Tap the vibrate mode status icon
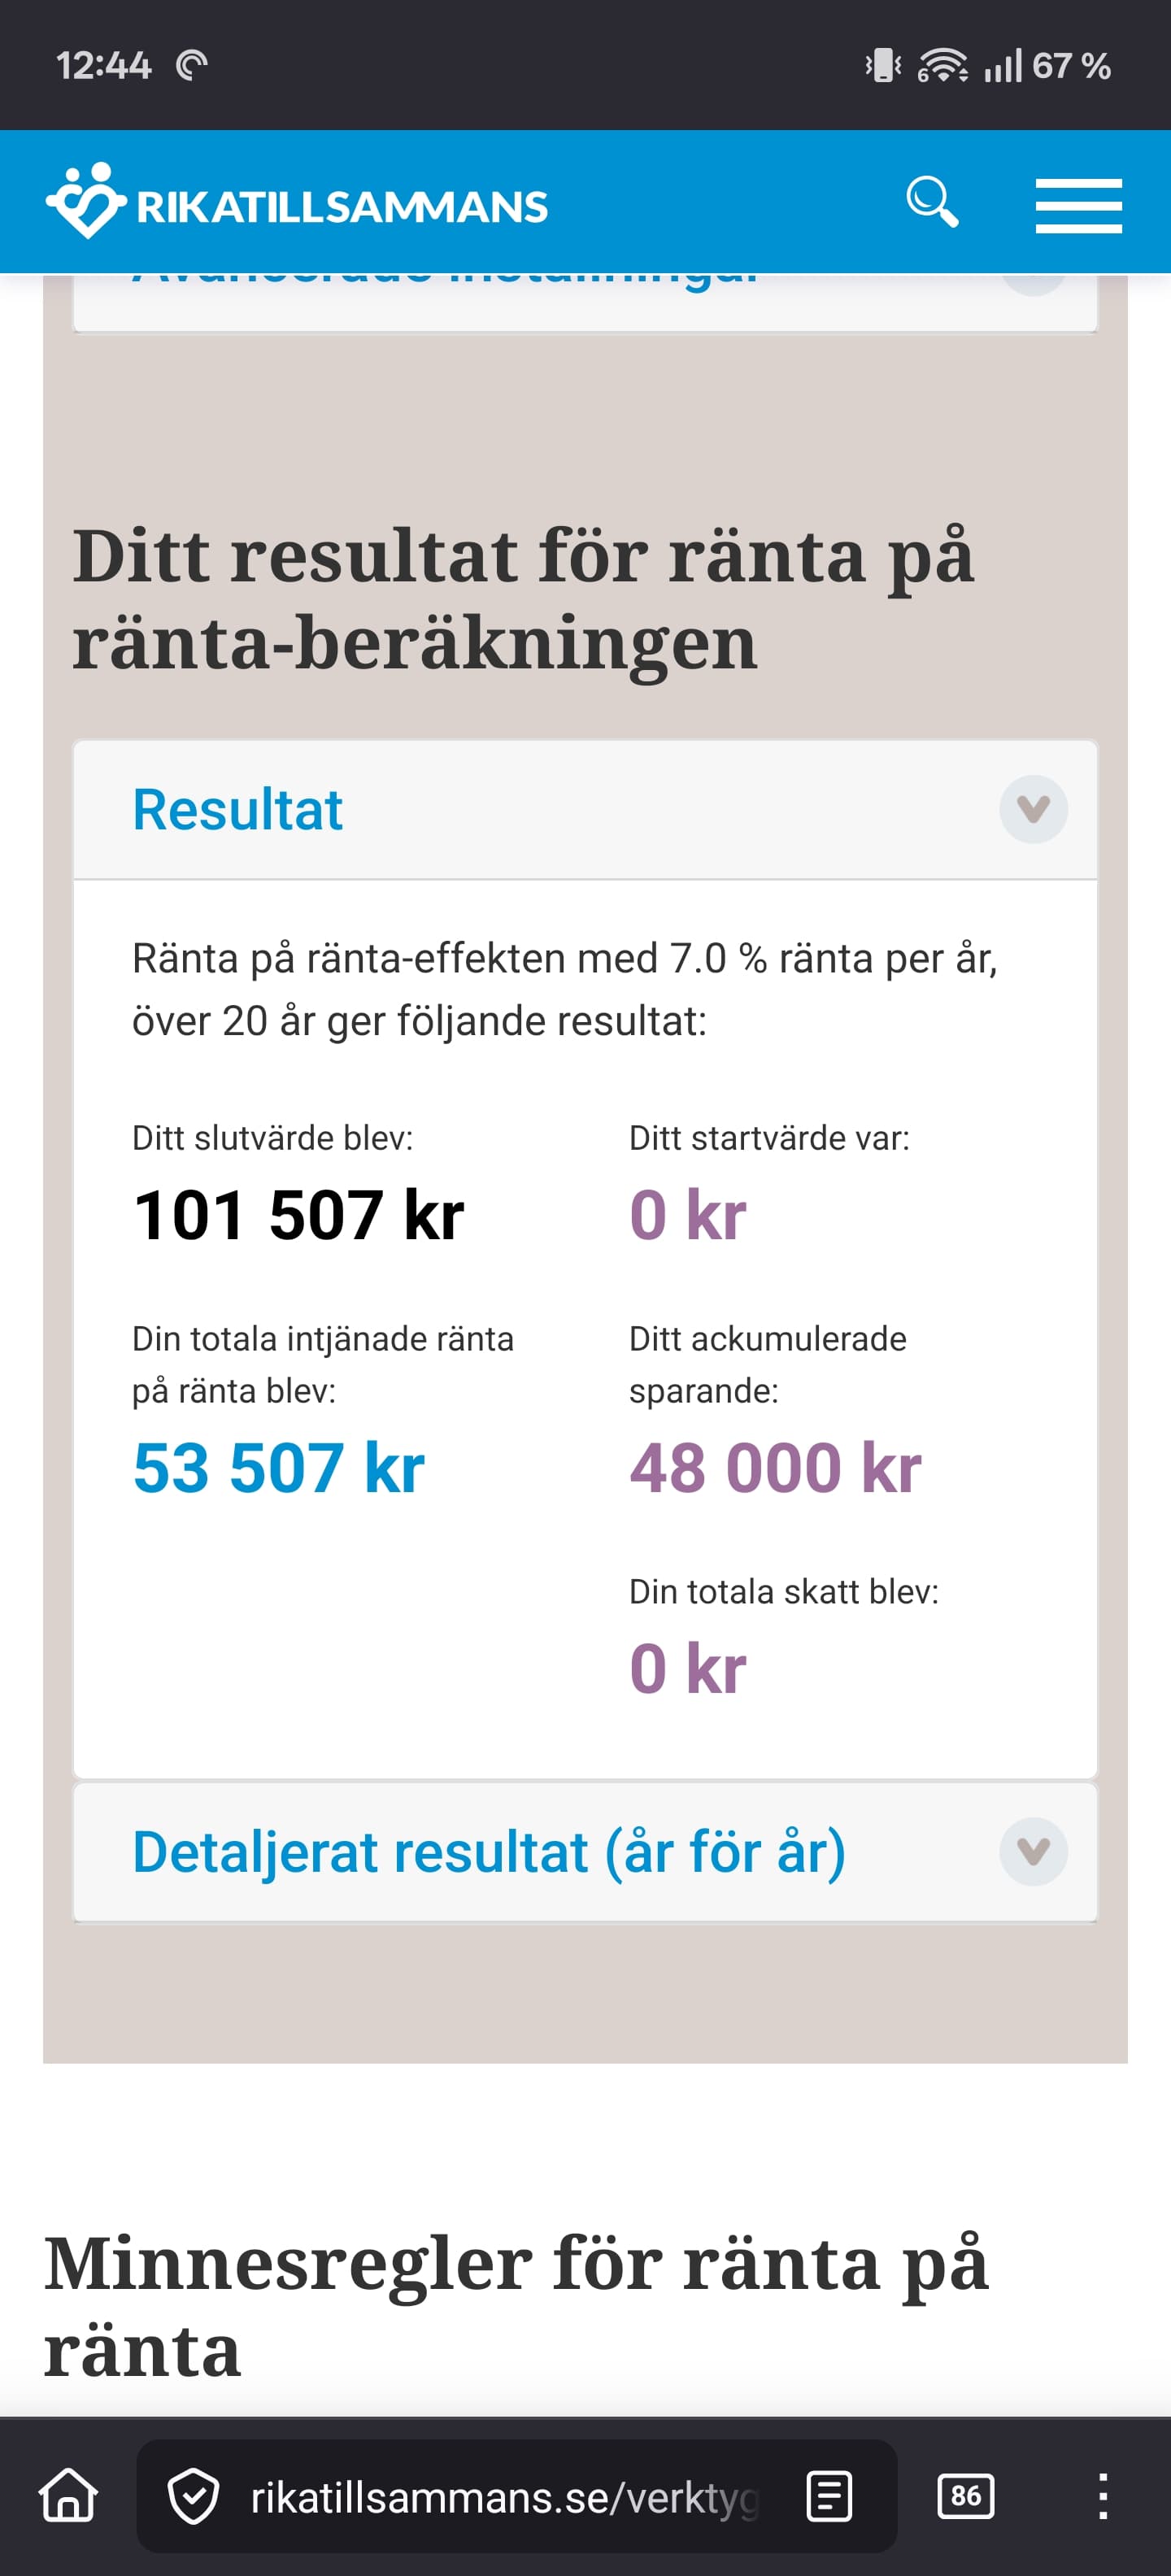1171x2576 pixels. 883,66
